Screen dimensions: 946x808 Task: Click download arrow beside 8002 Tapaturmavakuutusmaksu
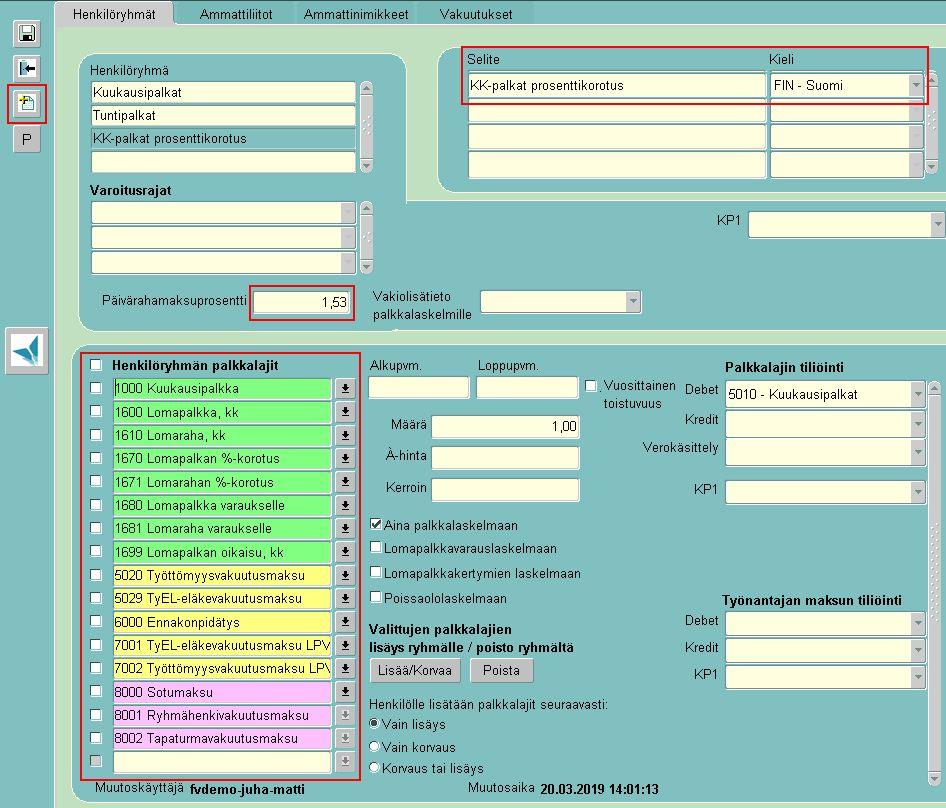pyautogui.click(x=345, y=738)
